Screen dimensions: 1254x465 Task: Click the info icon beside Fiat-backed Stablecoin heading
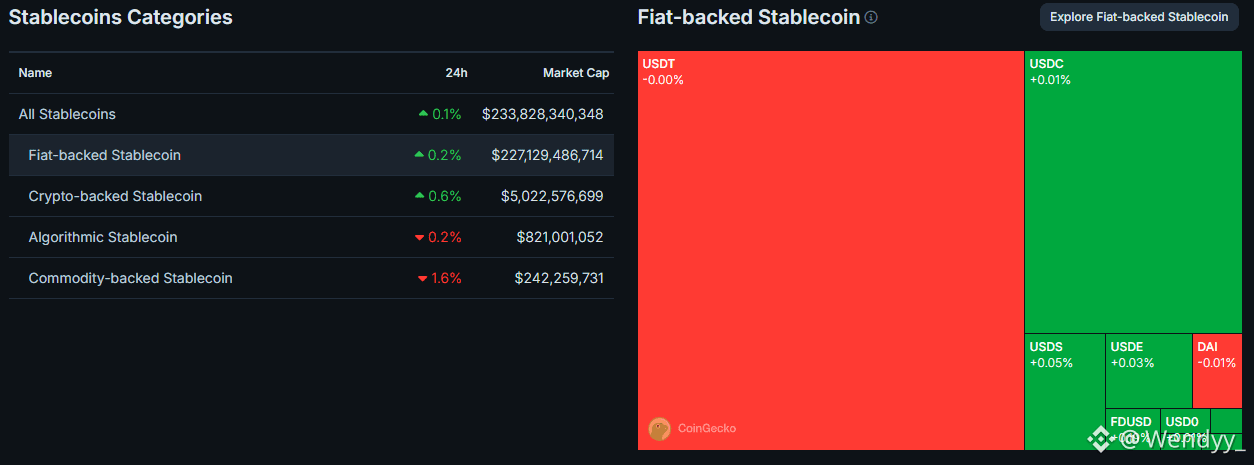[x=871, y=18]
